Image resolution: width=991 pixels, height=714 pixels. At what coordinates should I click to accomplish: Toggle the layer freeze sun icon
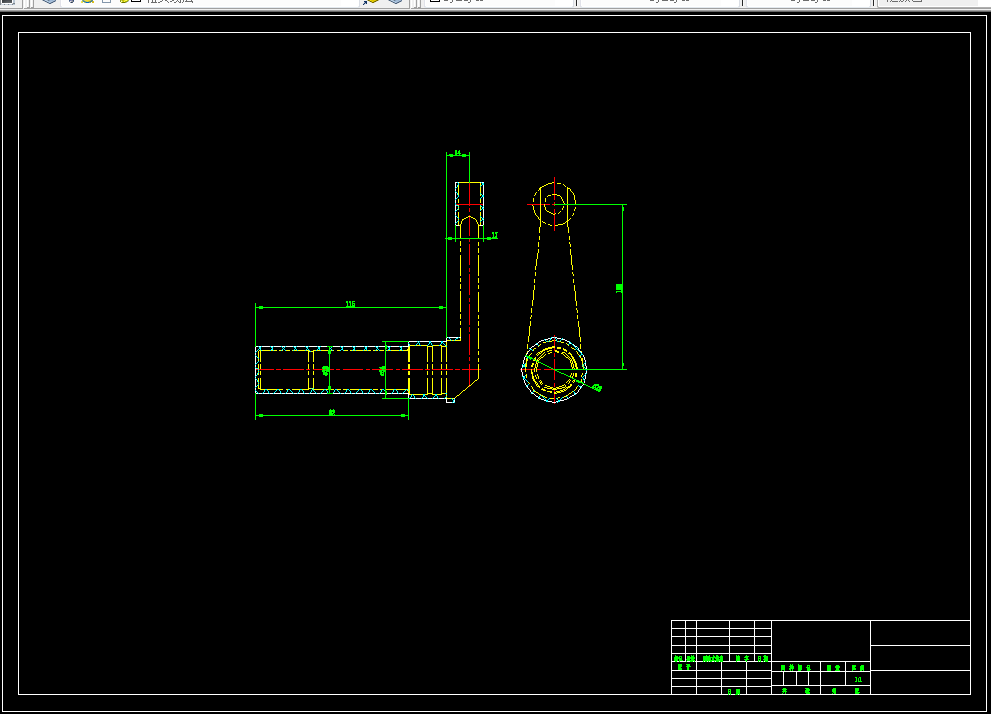click(88, 2)
